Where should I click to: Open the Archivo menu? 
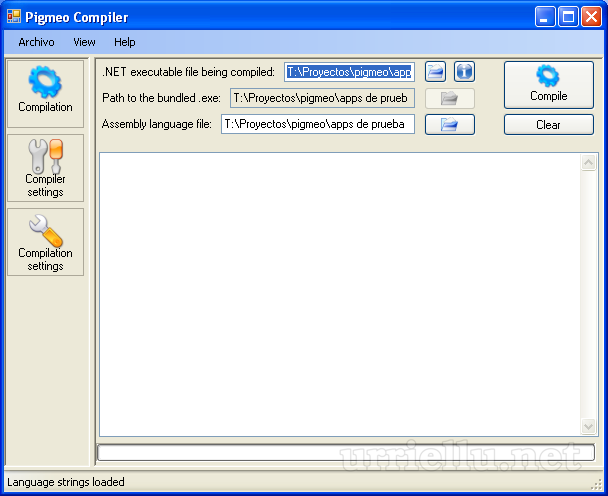coord(36,42)
